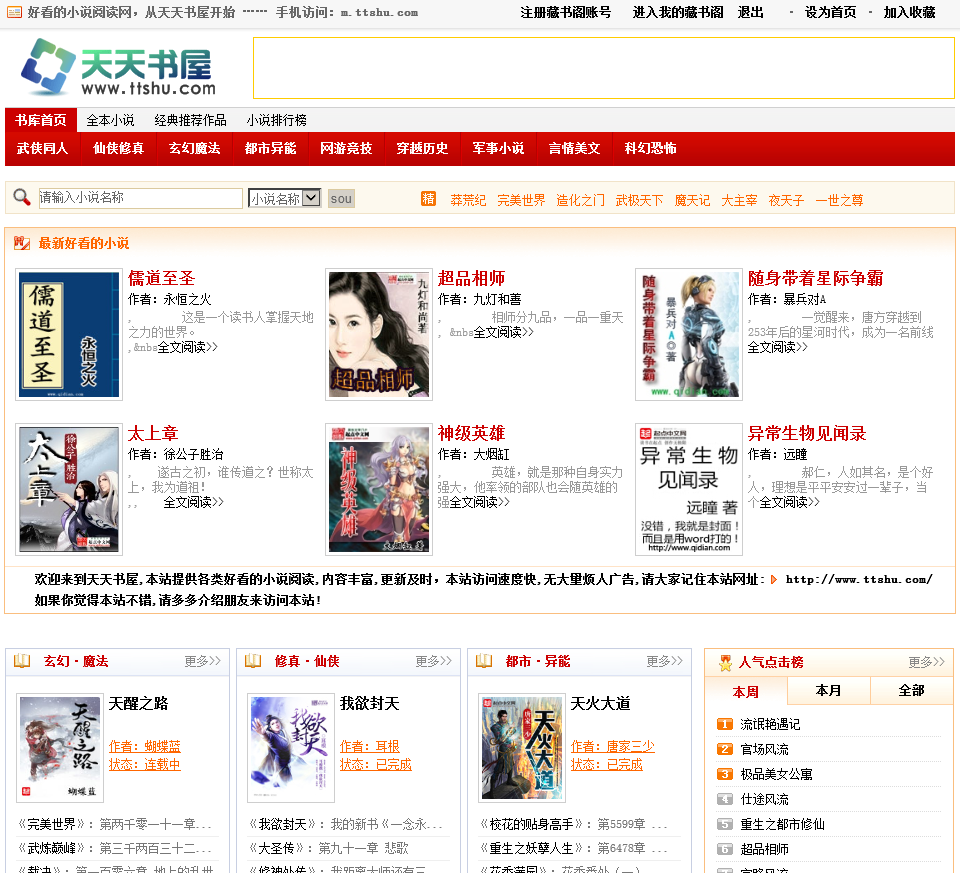Expand 更多>> in 修真·仙侠 section
960x873 pixels.
[433, 661]
